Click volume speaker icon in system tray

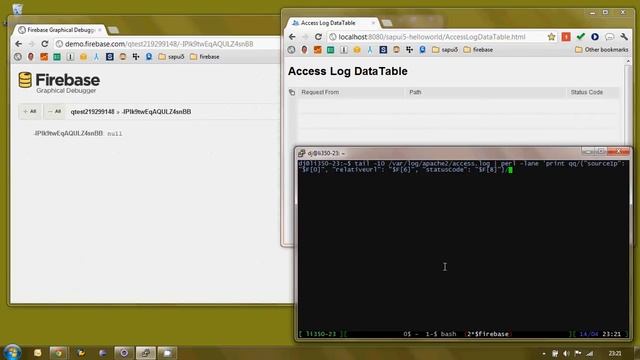566,353
